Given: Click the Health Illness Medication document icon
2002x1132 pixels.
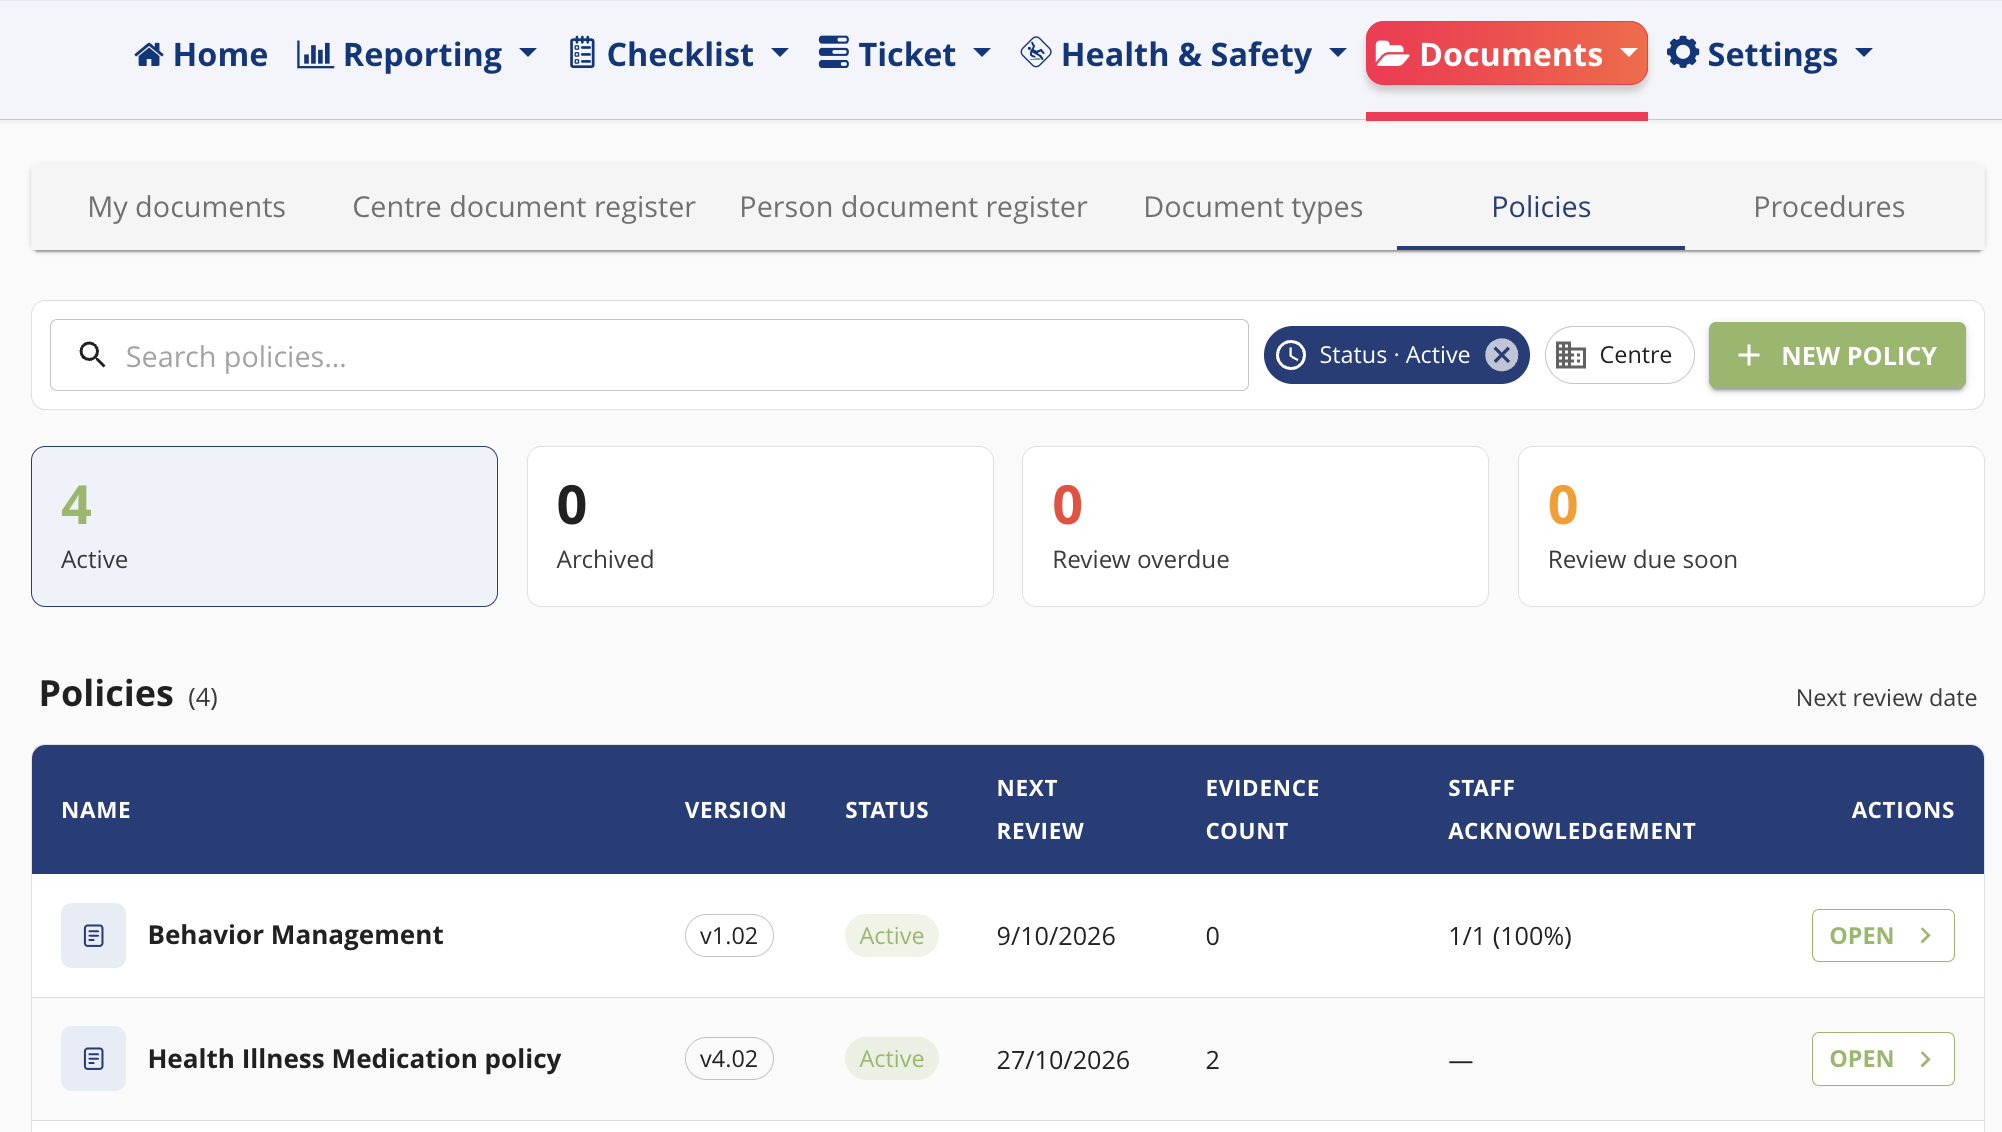Looking at the screenshot, I should coord(93,1058).
